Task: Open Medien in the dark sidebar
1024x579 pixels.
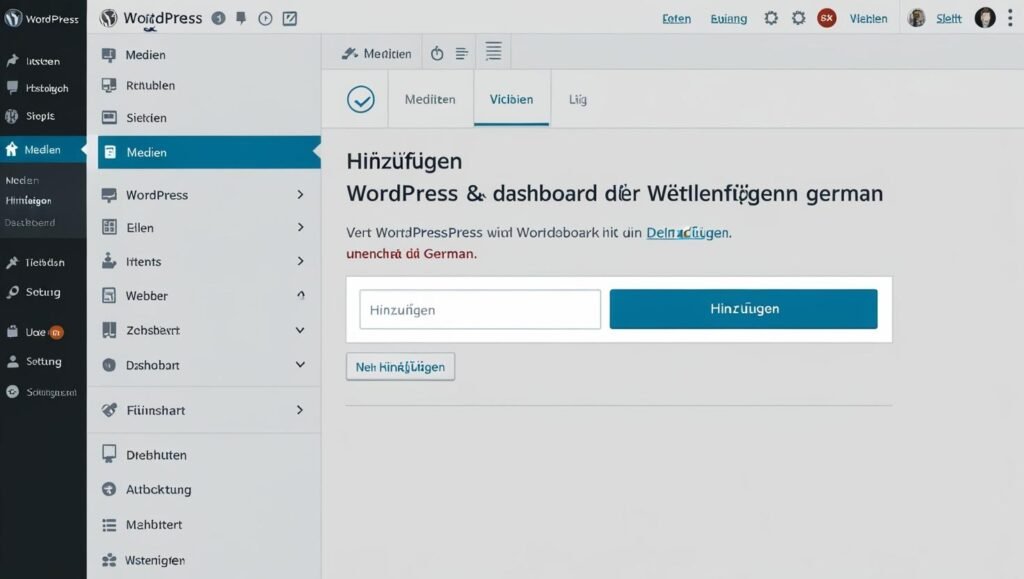Action: click(x=43, y=149)
